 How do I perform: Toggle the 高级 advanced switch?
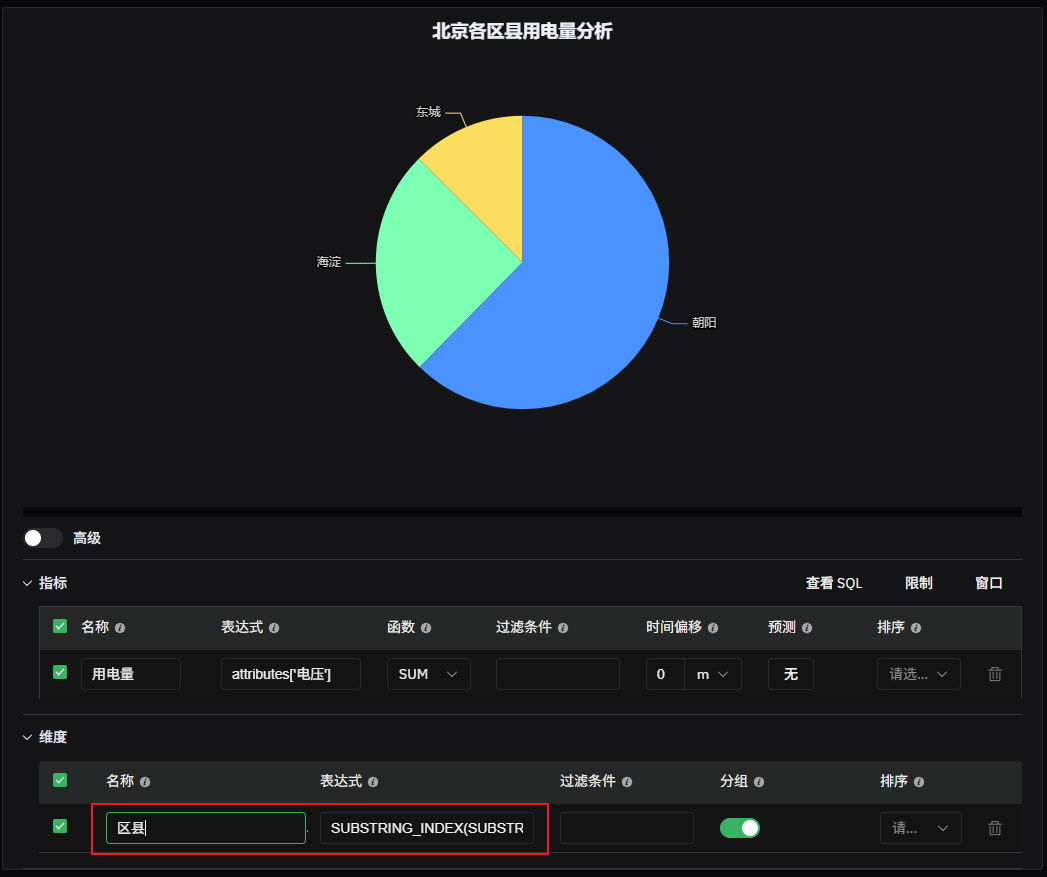pos(43,538)
